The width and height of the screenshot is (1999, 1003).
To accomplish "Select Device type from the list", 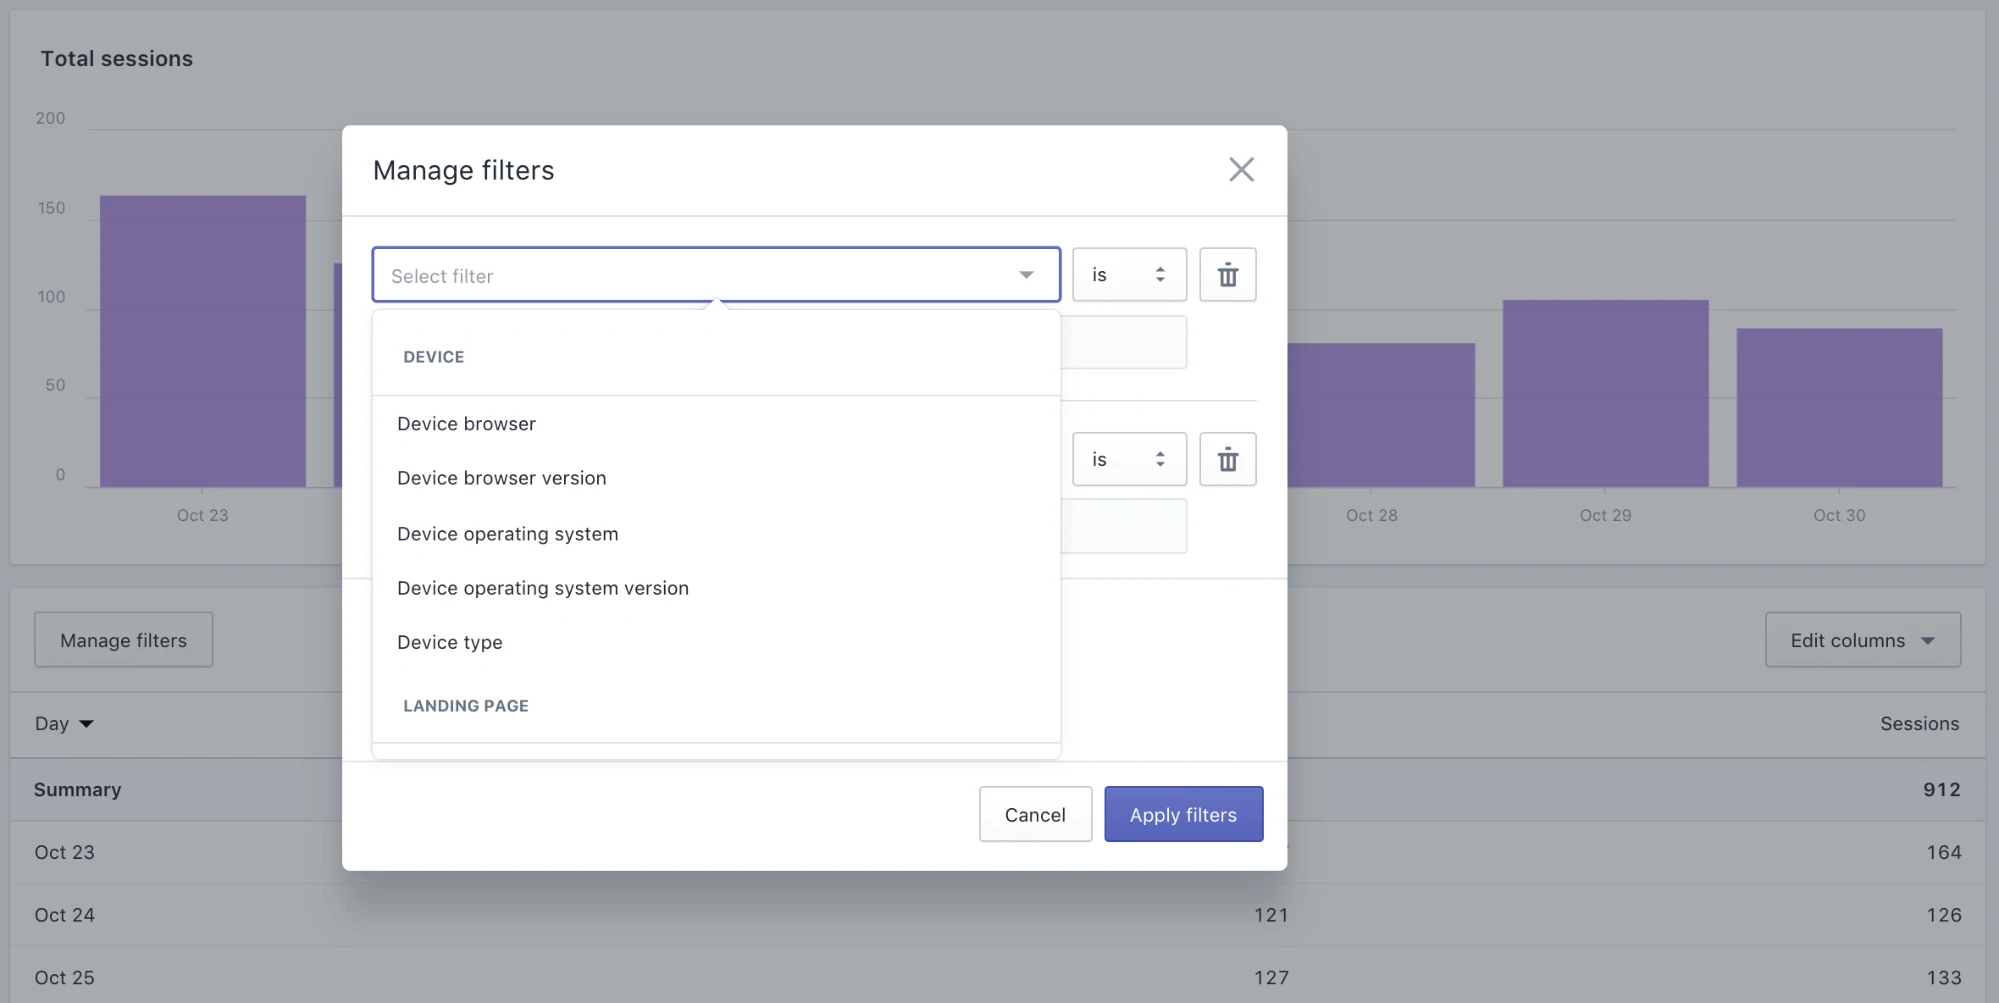I will coord(449,642).
